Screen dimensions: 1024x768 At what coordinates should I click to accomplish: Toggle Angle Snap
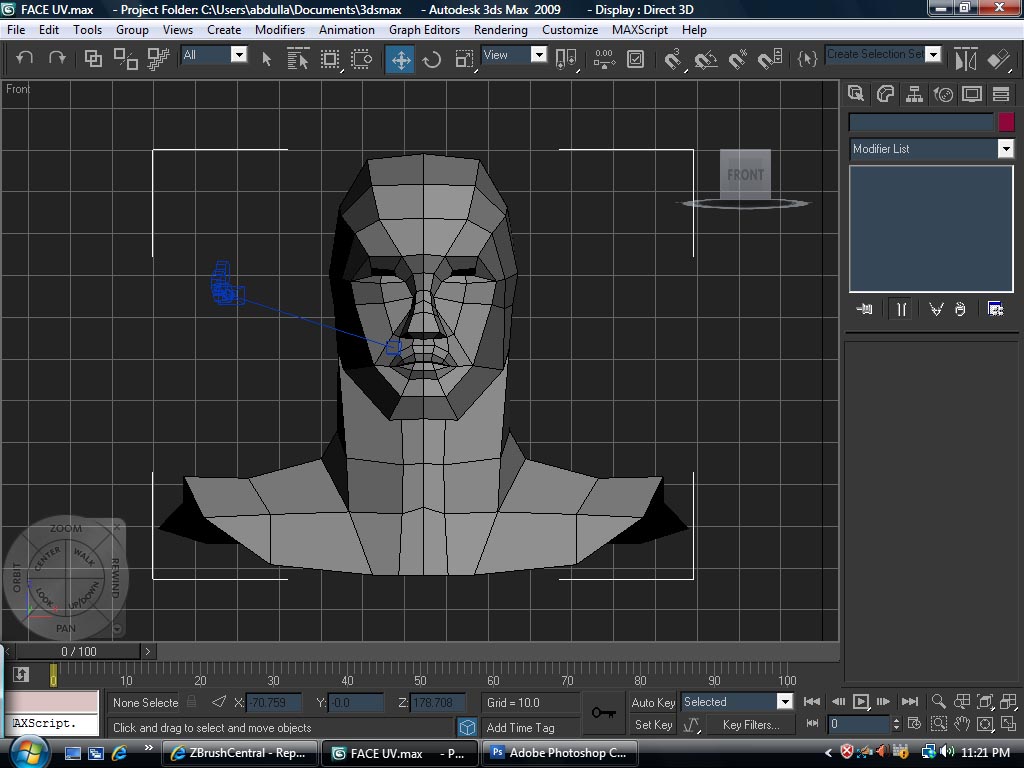click(x=705, y=59)
